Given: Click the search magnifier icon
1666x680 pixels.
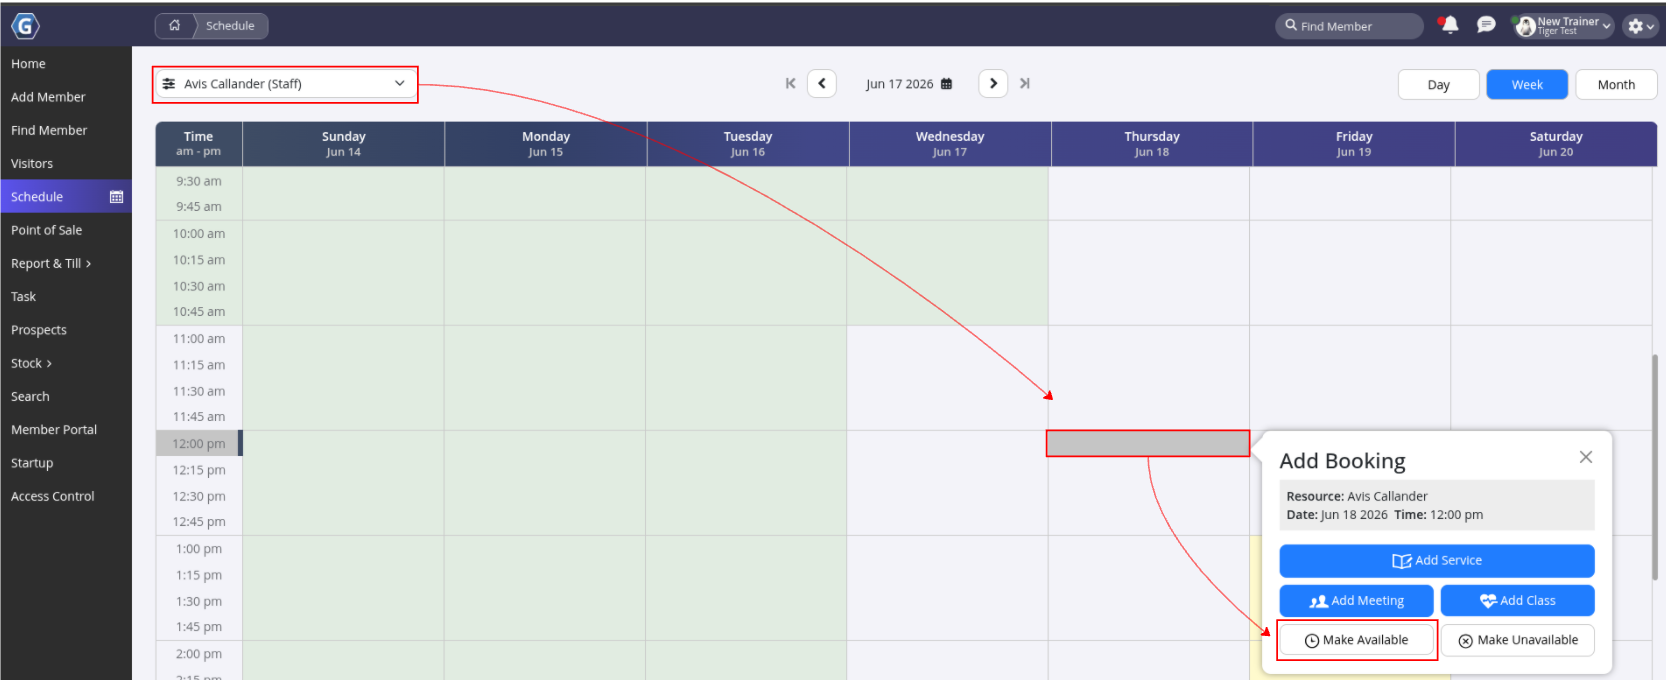Looking at the screenshot, I should click(x=1291, y=25).
